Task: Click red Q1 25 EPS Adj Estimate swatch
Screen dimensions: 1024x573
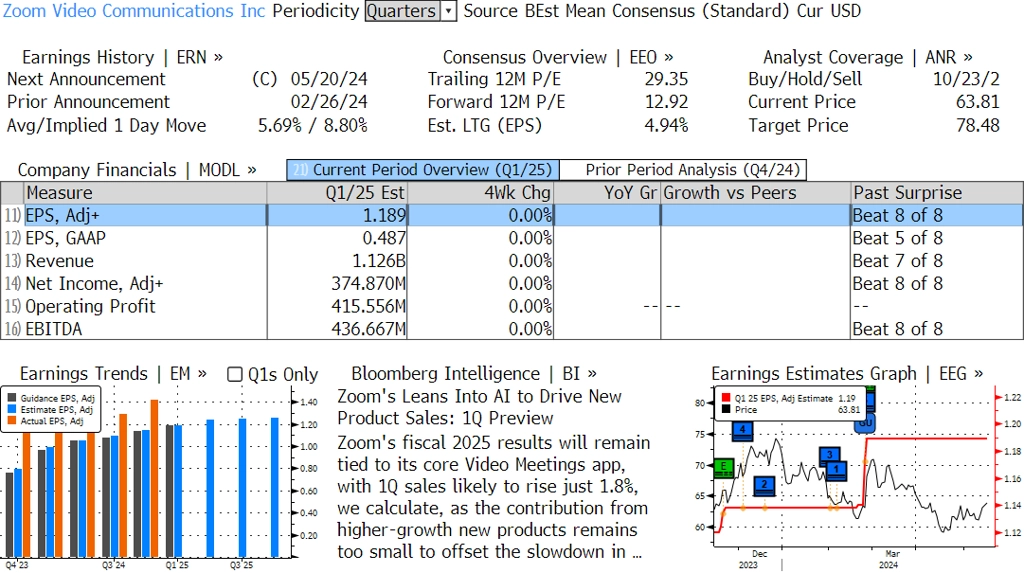Action: [x=726, y=398]
